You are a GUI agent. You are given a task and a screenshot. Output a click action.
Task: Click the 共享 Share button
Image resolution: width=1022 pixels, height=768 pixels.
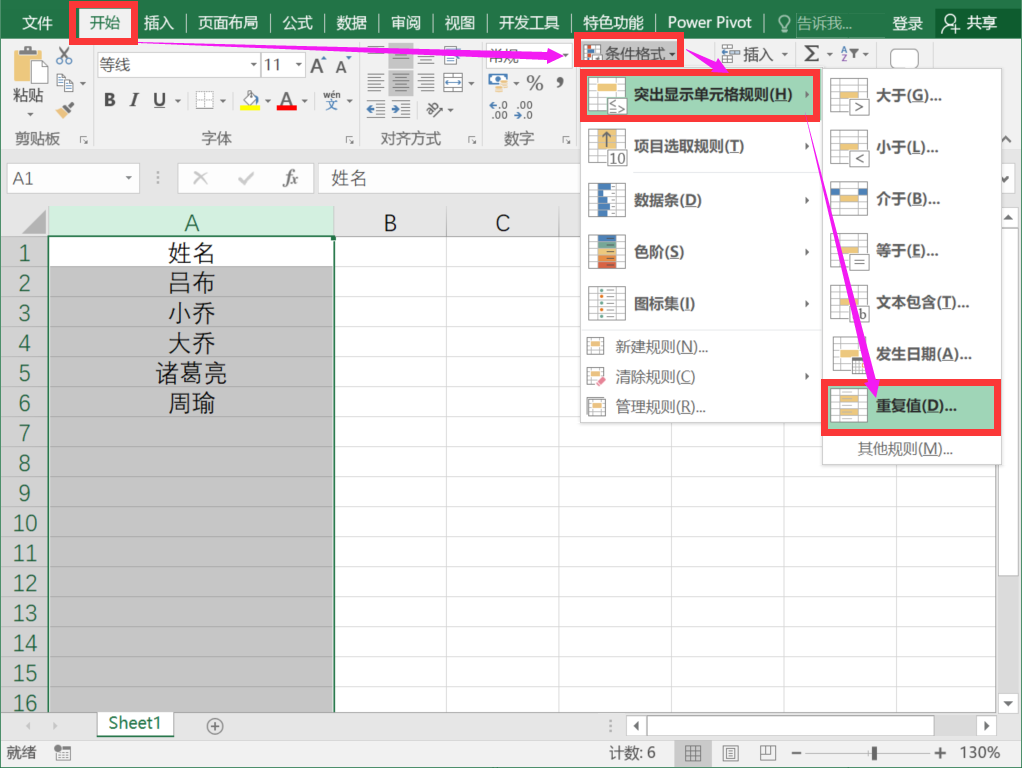pos(970,23)
